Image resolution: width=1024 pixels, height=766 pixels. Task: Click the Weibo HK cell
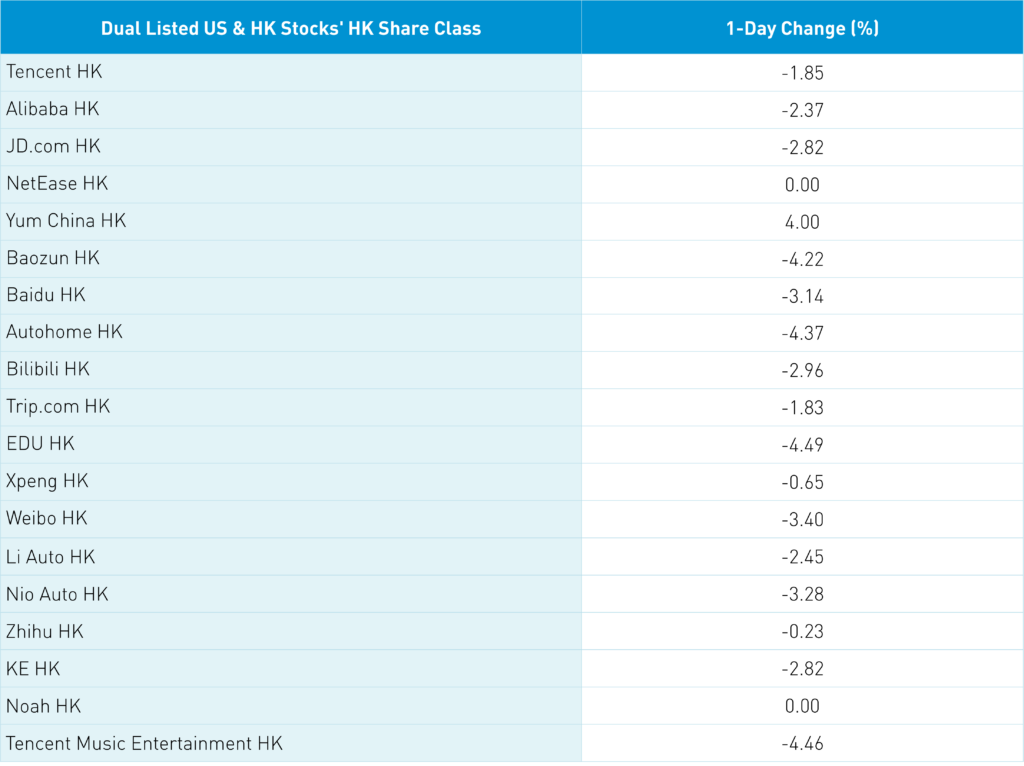pyautogui.click(x=47, y=518)
